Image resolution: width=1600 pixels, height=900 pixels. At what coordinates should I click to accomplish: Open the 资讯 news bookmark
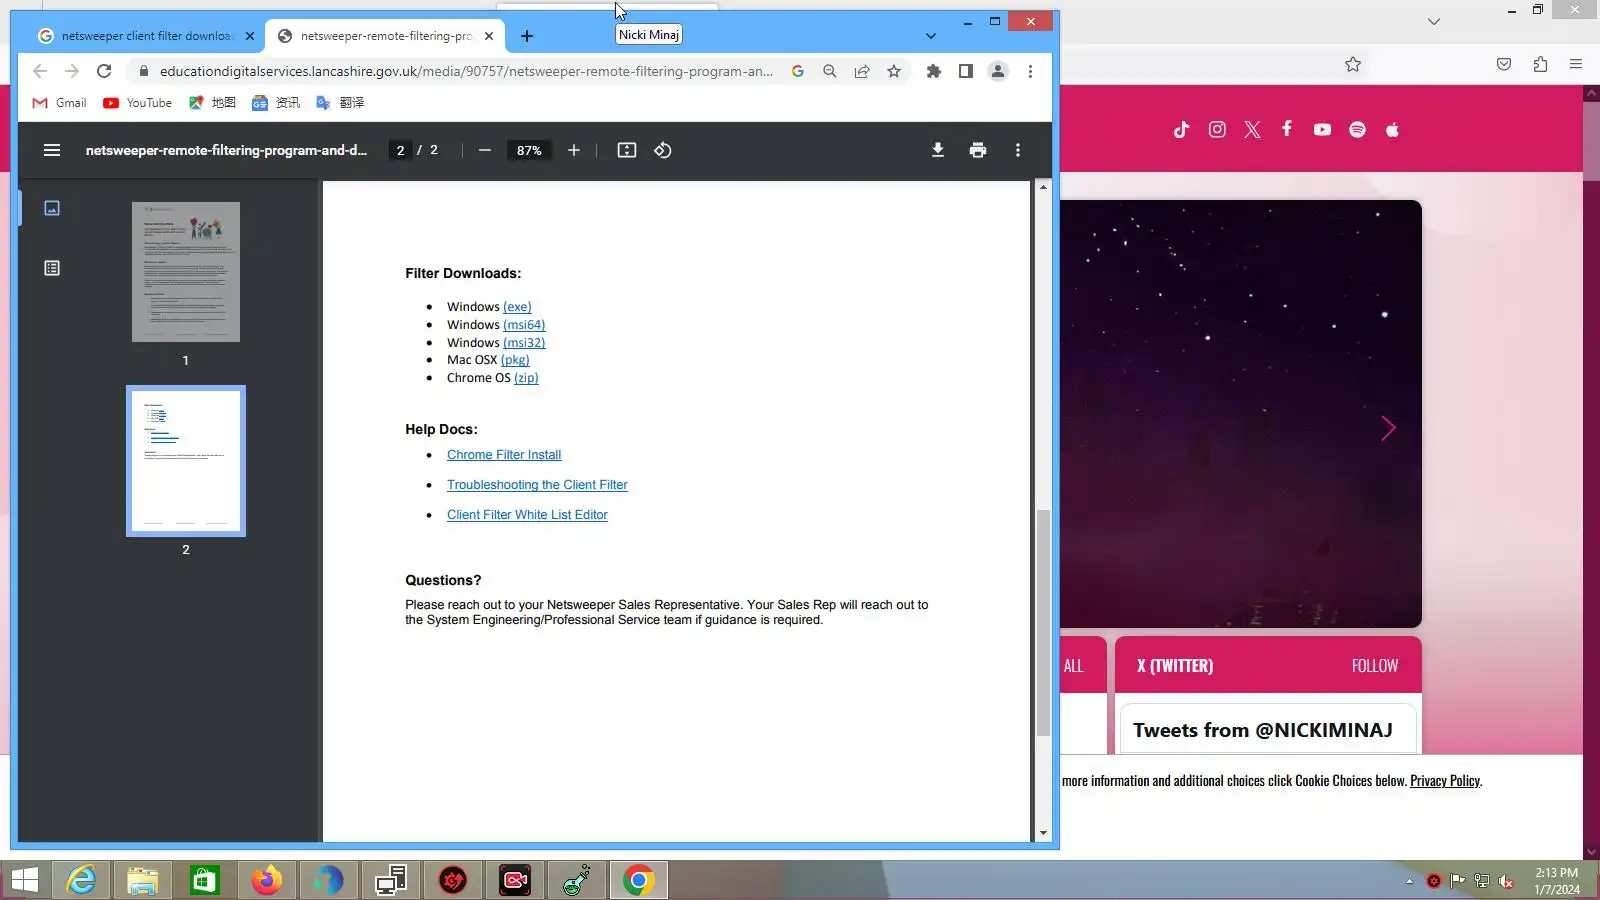276,103
